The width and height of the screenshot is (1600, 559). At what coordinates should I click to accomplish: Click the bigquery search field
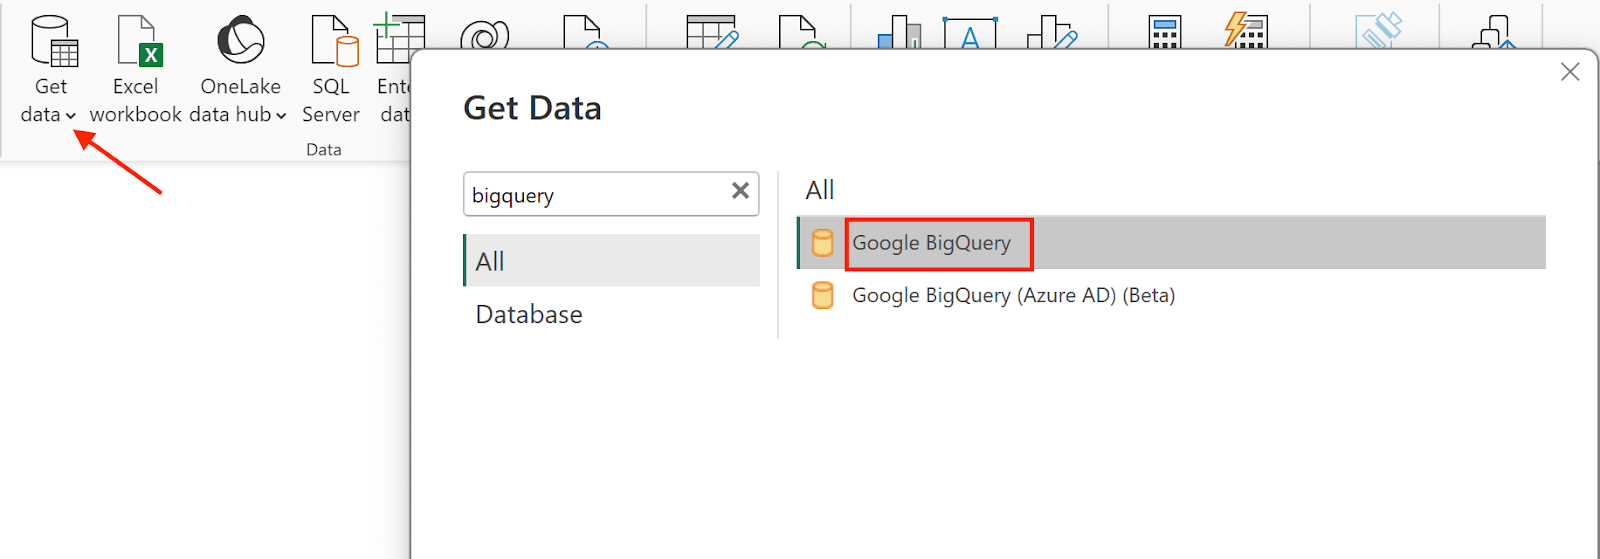coord(611,194)
